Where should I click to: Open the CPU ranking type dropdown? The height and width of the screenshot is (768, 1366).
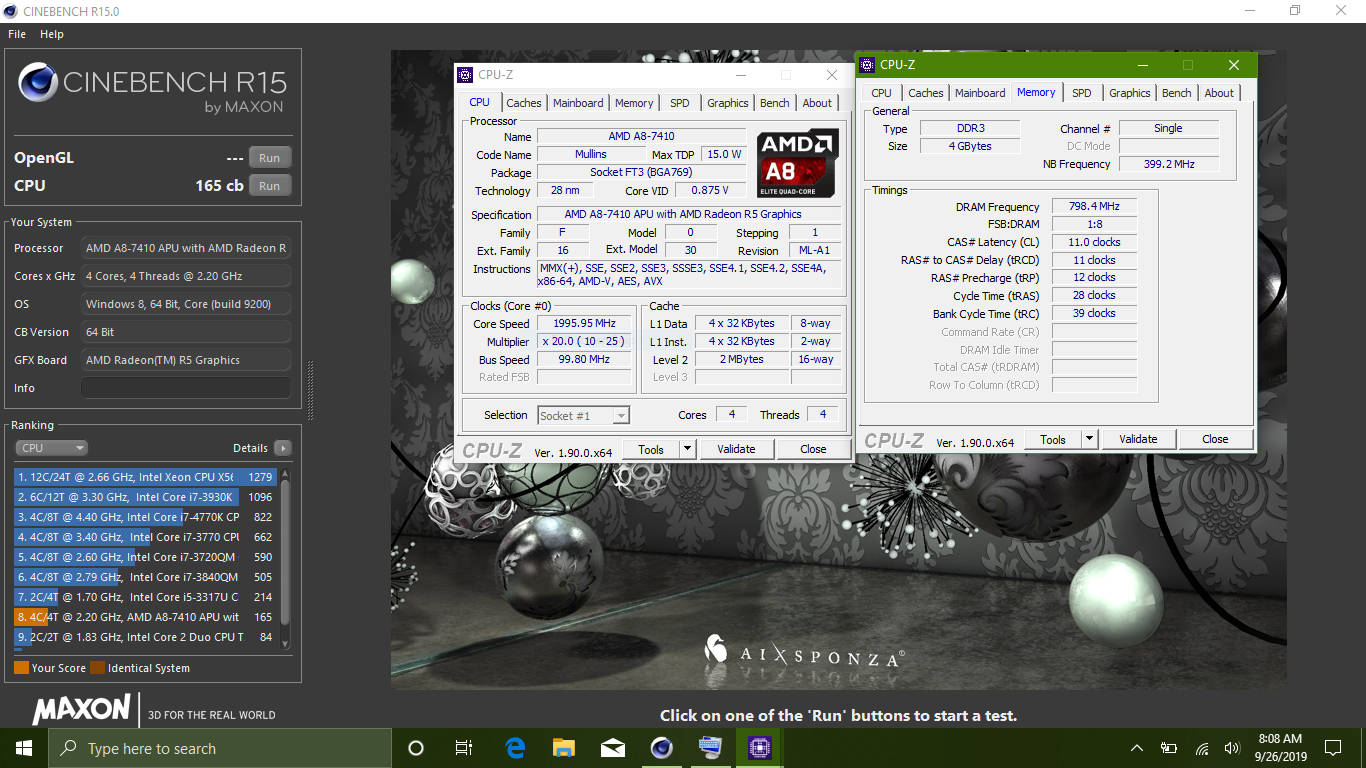click(x=52, y=448)
